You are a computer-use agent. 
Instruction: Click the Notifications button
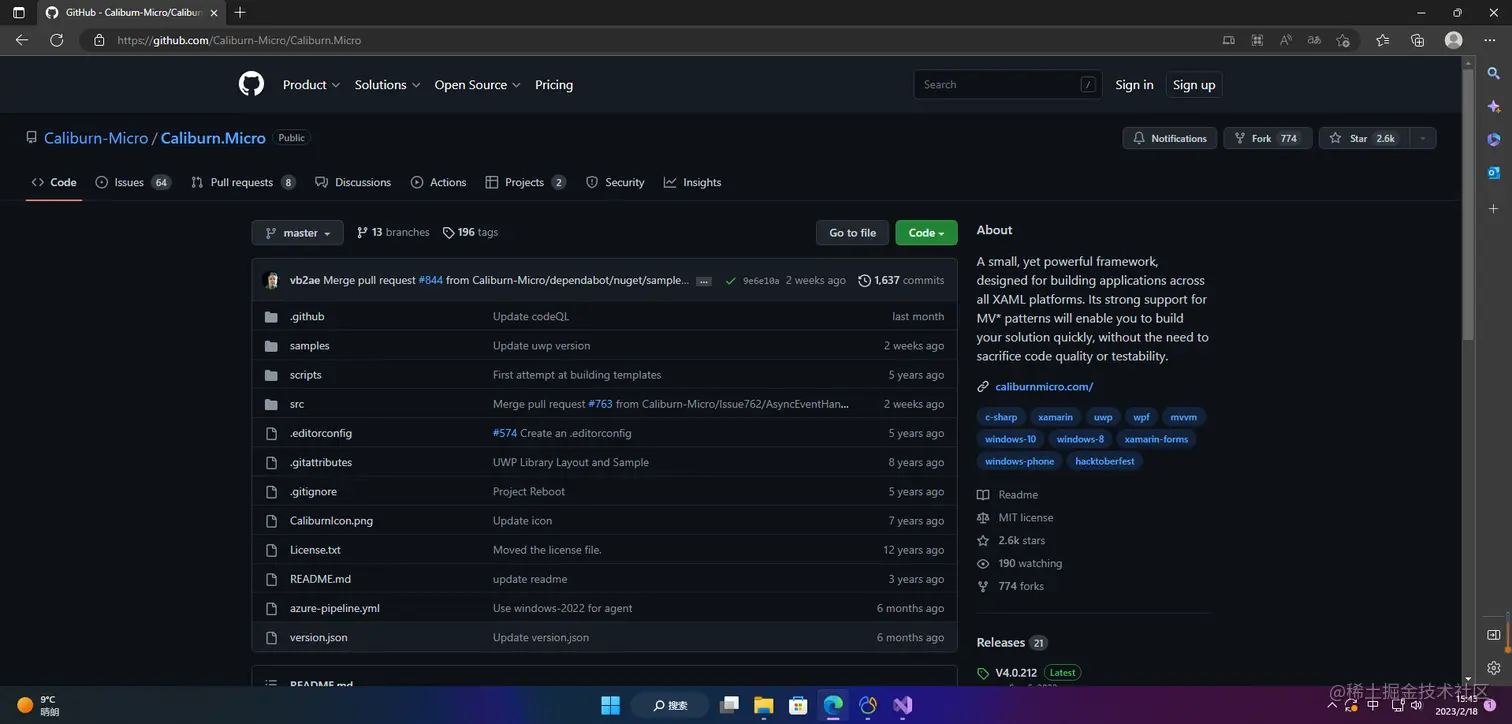coord(1169,138)
